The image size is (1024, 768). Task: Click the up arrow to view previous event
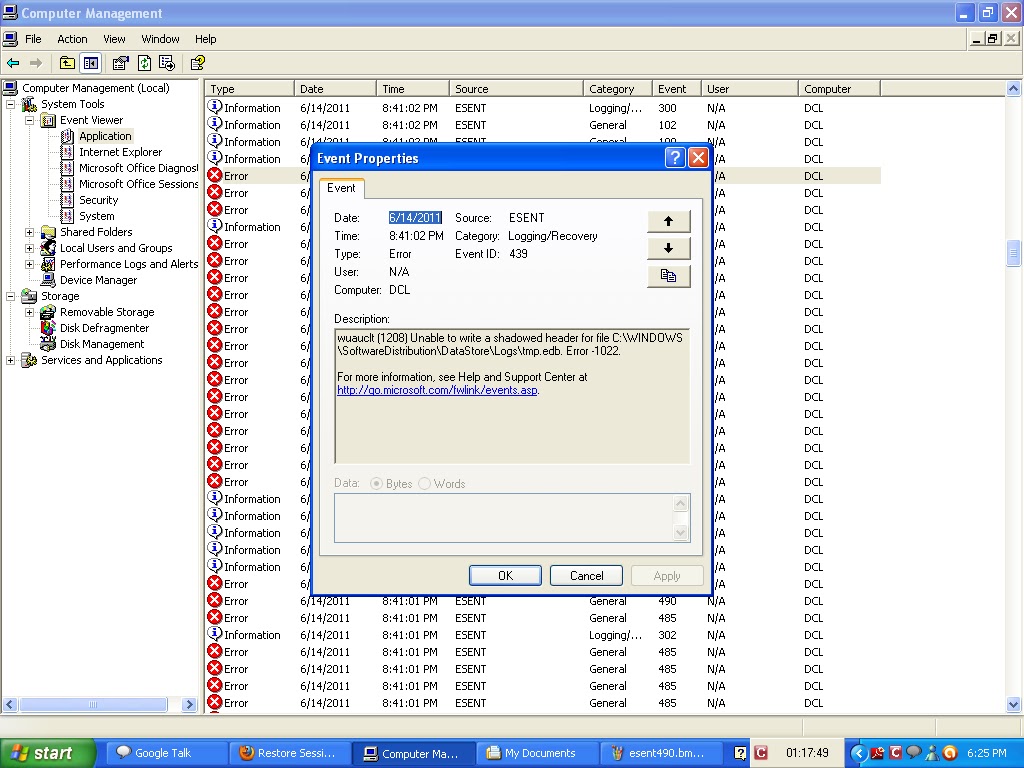(668, 220)
